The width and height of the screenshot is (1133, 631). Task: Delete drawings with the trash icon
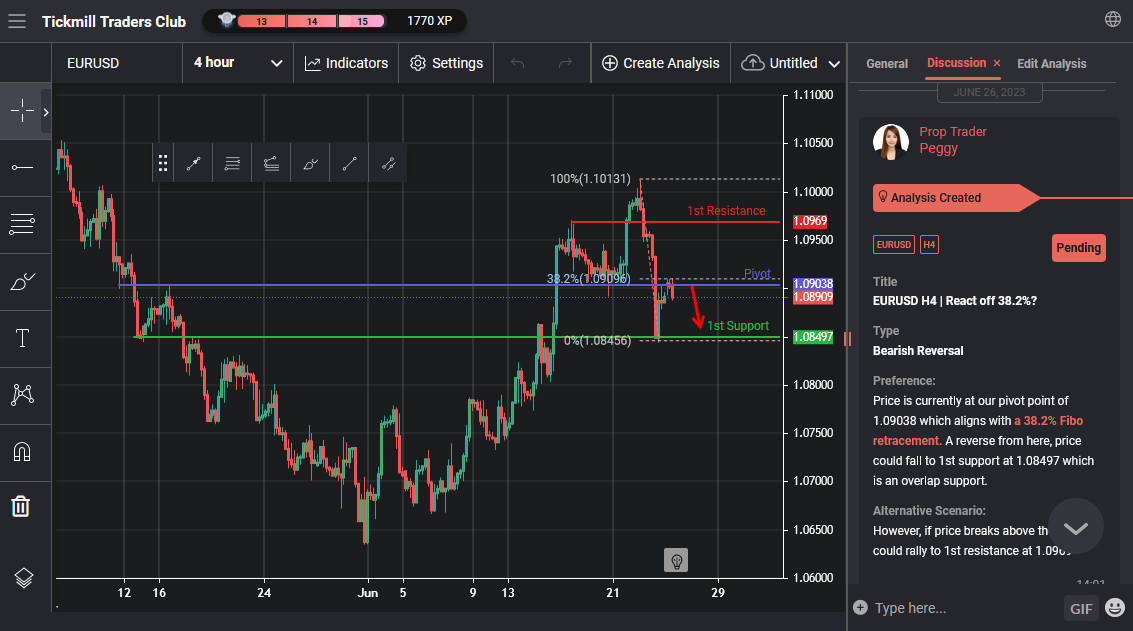(21, 507)
